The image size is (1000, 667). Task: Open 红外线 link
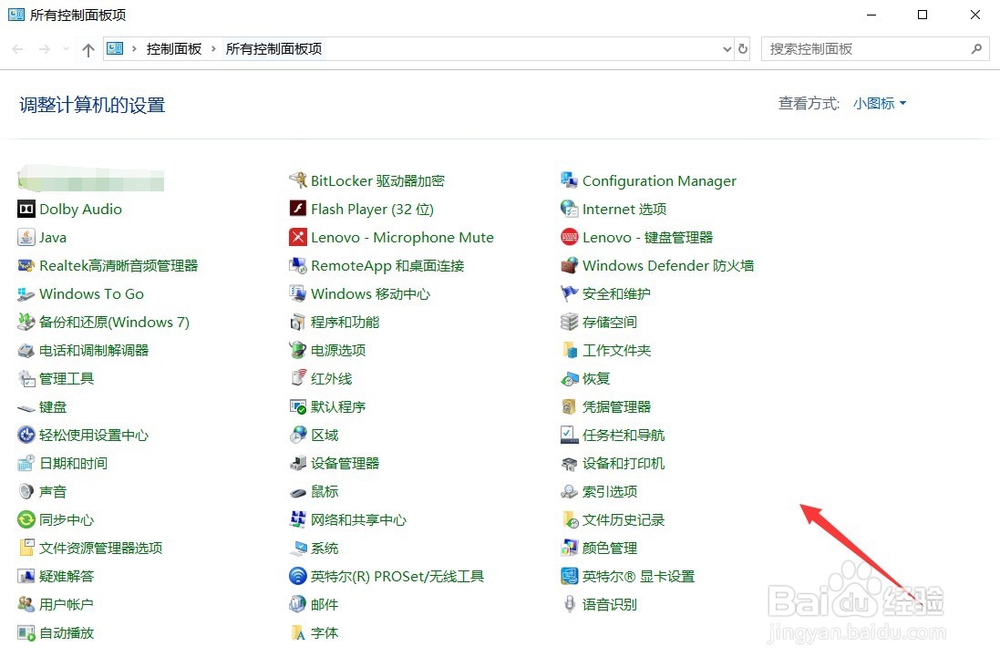(x=331, y=379)
